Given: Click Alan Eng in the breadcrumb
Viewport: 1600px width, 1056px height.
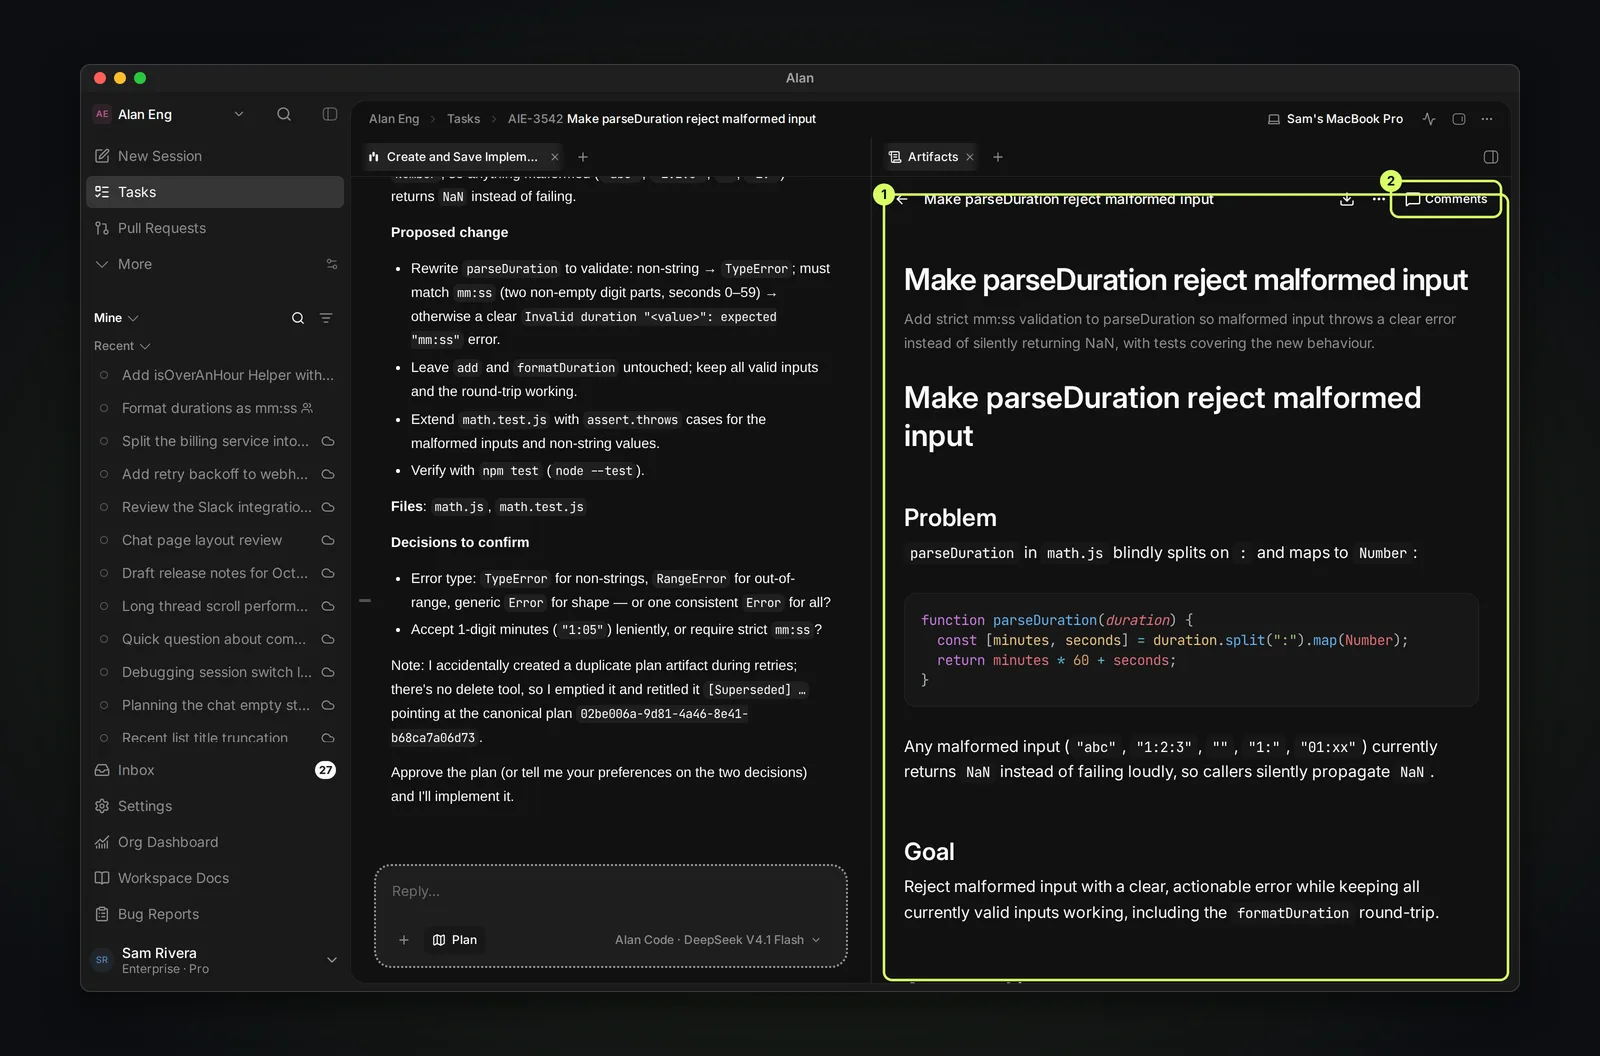Looking at the screenshot, I should click(394, 119).
